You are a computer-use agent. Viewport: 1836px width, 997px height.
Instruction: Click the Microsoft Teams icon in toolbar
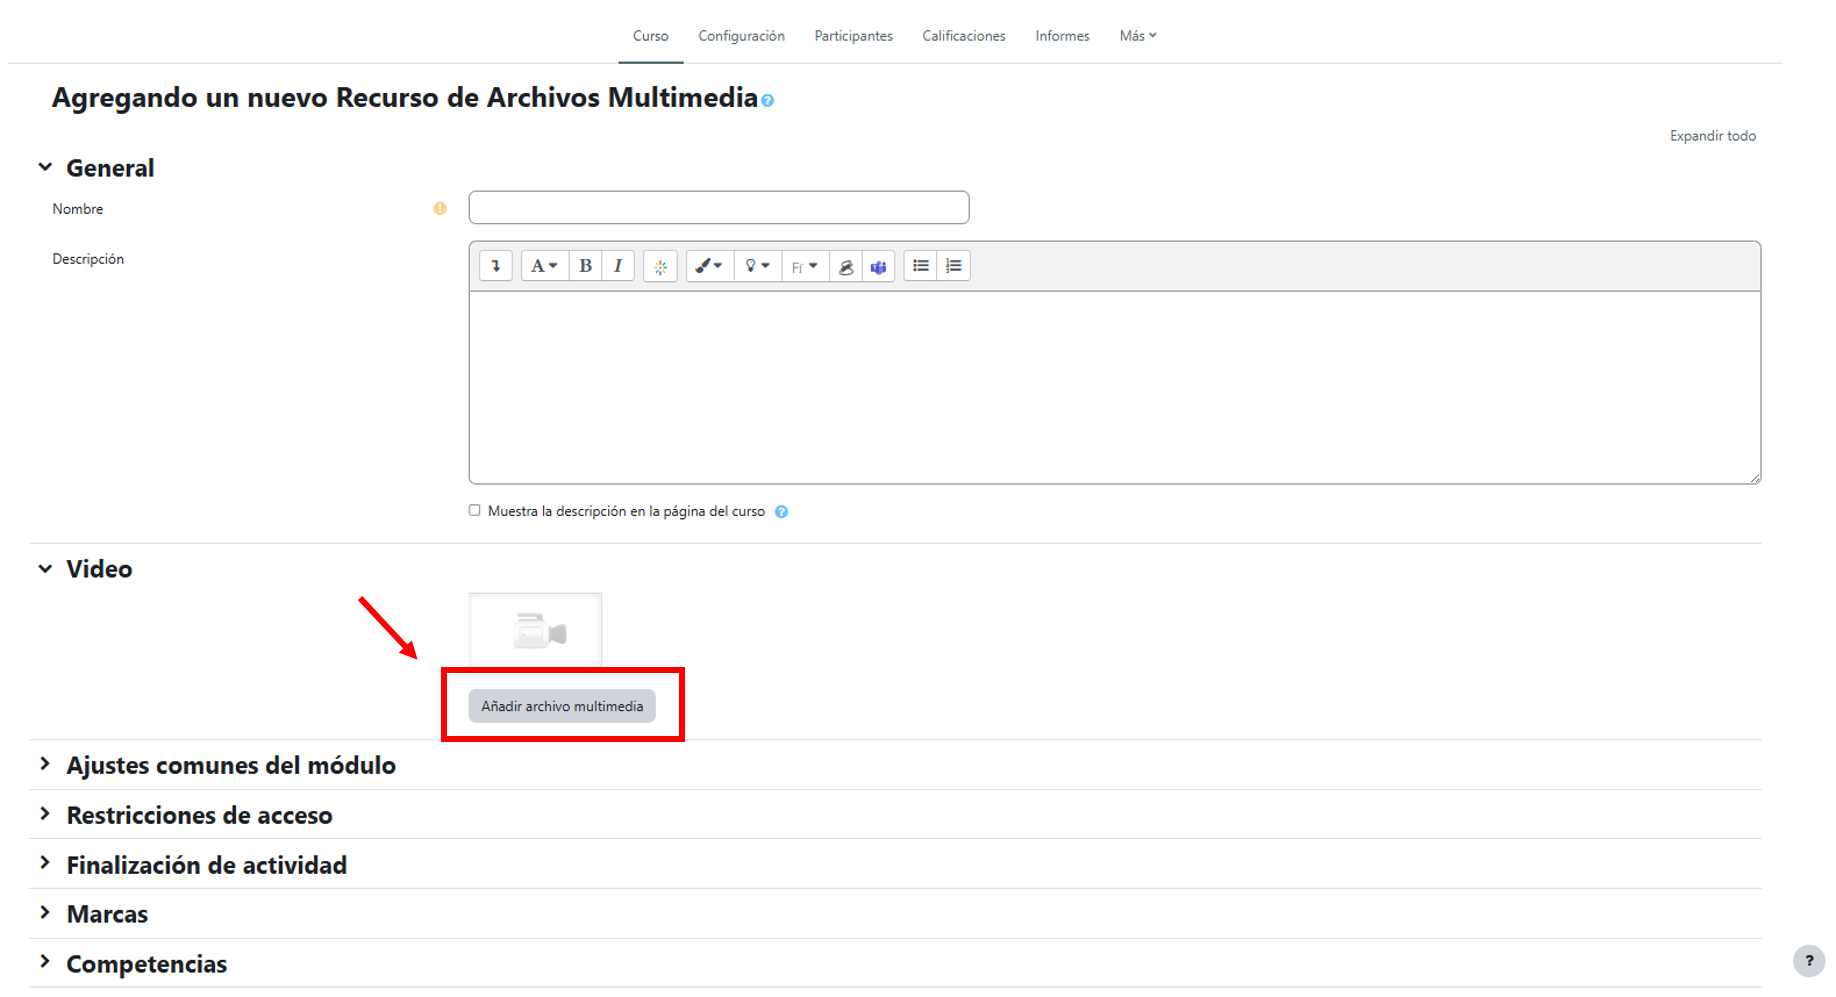878,267
